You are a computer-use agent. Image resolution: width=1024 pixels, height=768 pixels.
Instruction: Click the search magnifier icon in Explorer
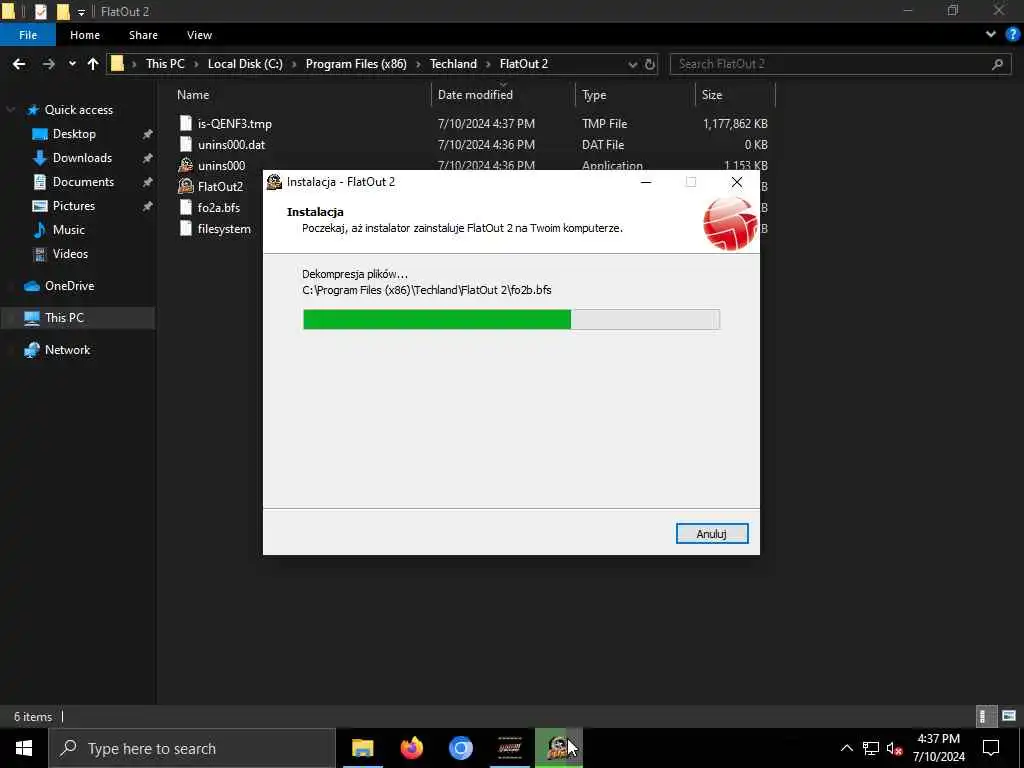(x=997, y=64)
